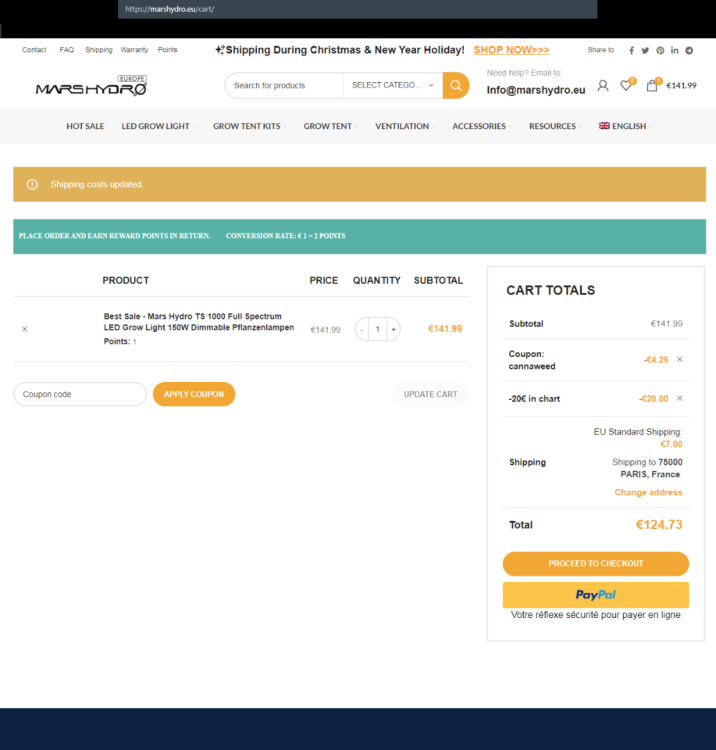Viewport: 716px width, 750px height.
Task: Increase product quantity with plus button
Action: 394,330
